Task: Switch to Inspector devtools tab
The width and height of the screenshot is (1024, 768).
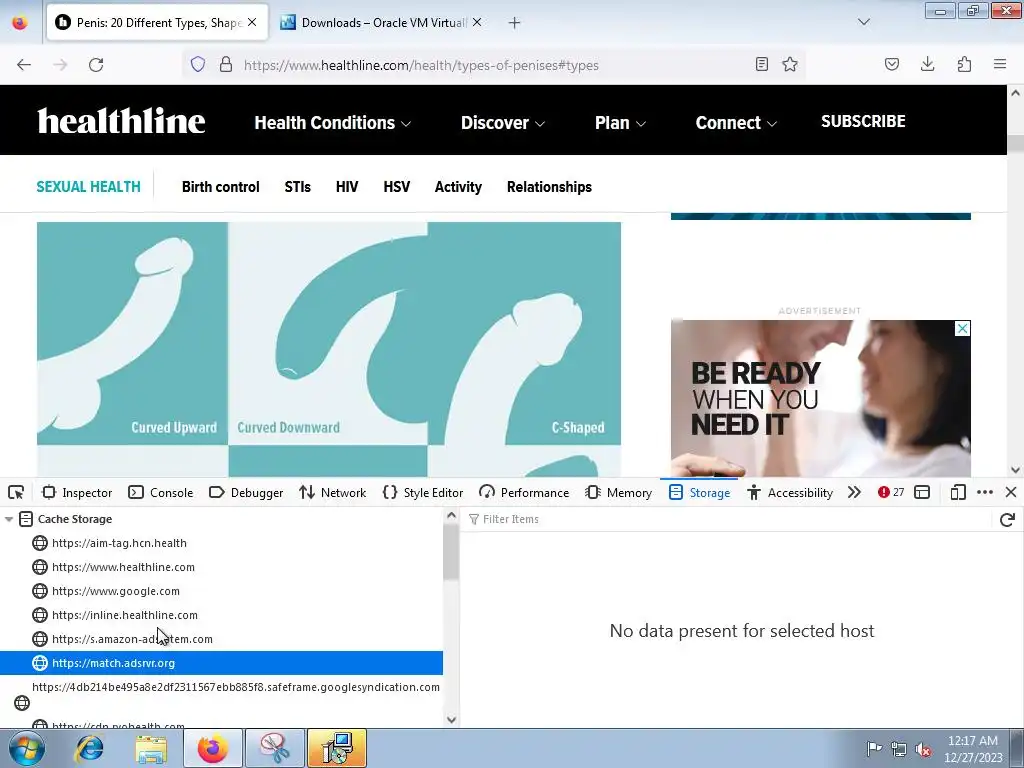Action: point(77,492)
